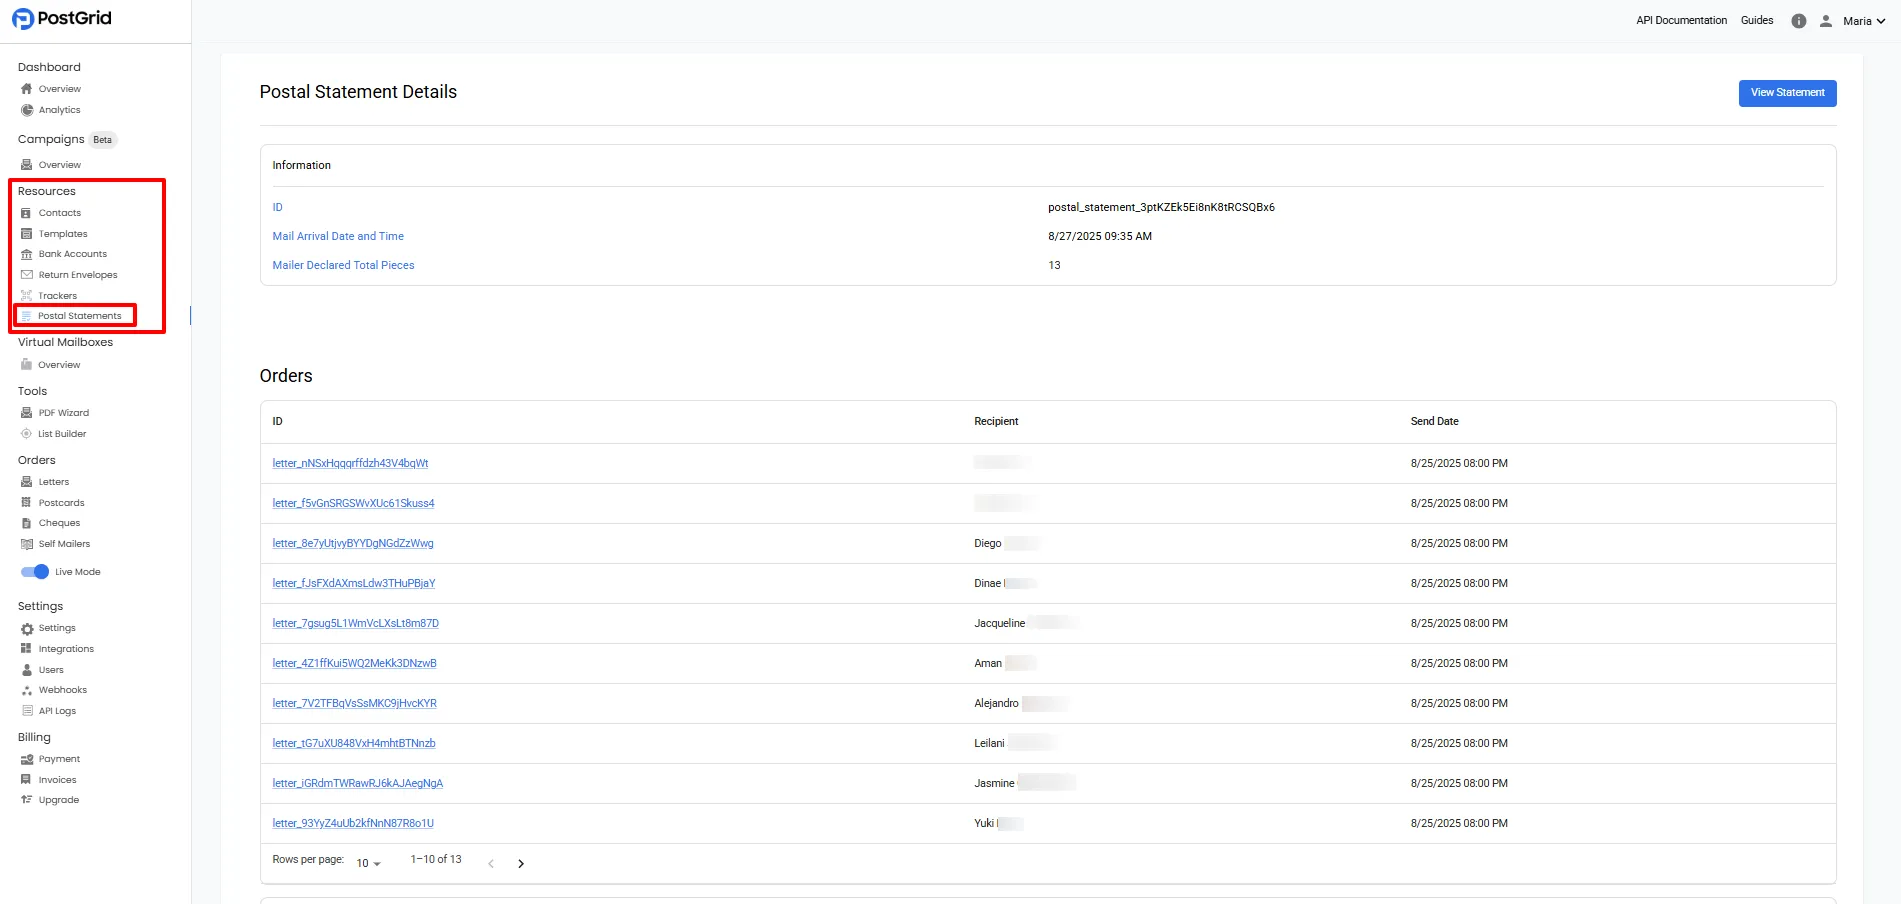Open the info help icon in header
The width and height of the screenshot is (1901, 904).
1798,20
